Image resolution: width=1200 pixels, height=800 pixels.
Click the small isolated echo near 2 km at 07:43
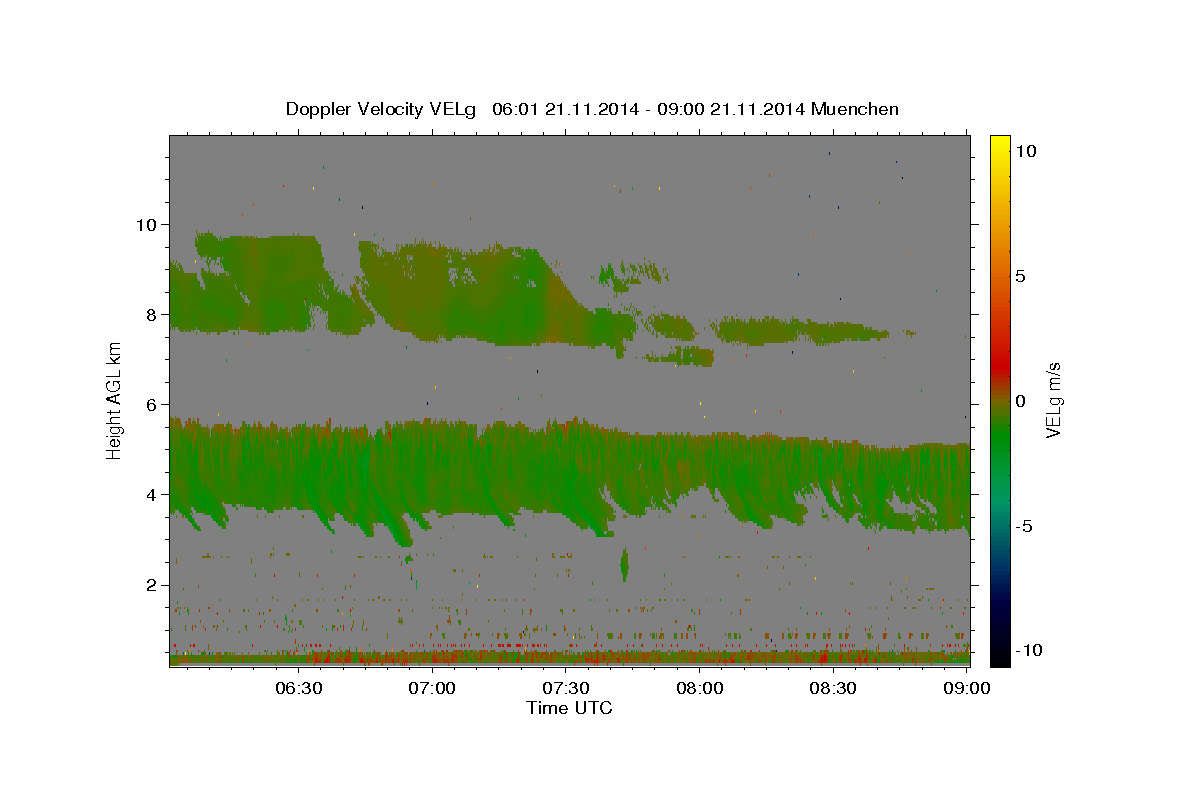pos(625,565)
